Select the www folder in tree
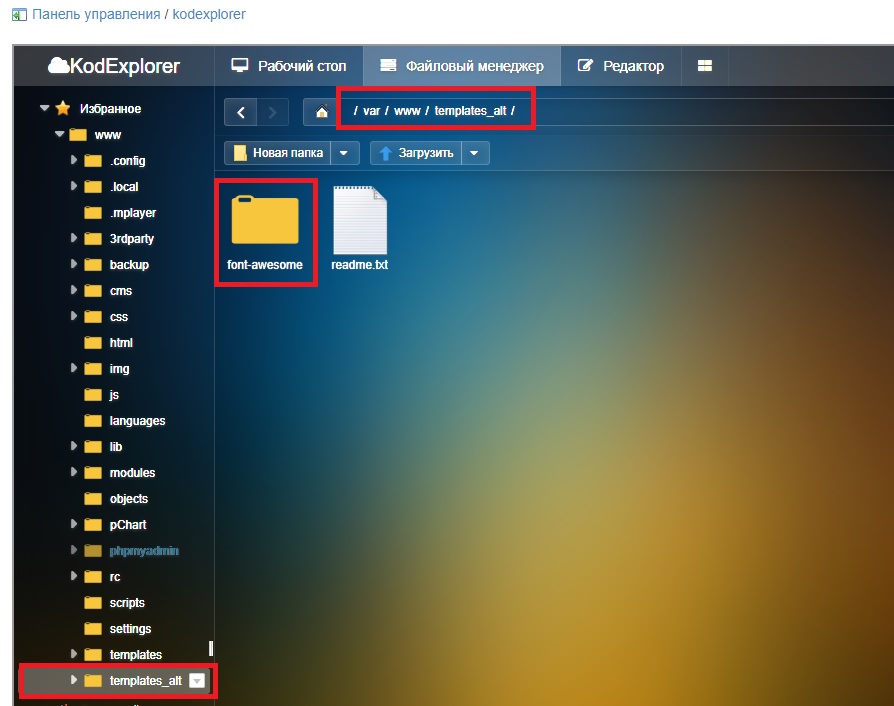 click(x=108, y=135)
